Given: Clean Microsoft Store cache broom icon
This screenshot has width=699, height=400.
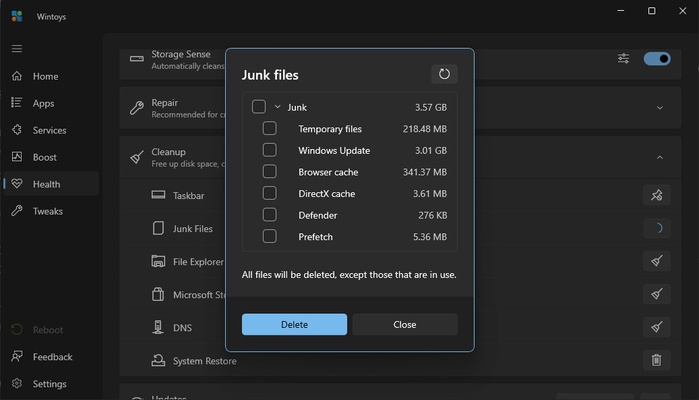Looking at the screenshot, I should [657, 294].
